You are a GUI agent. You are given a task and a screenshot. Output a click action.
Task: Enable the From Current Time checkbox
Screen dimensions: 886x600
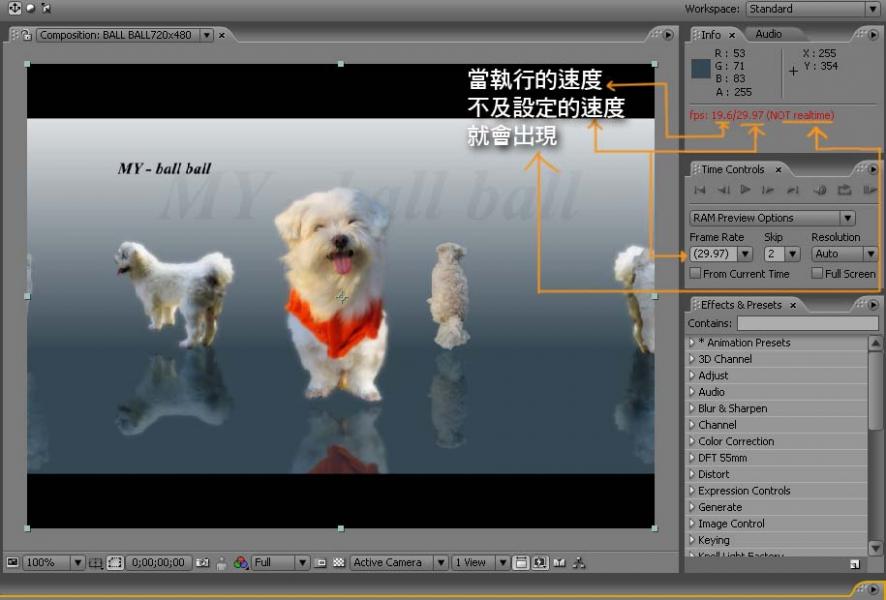pos(695,273)
